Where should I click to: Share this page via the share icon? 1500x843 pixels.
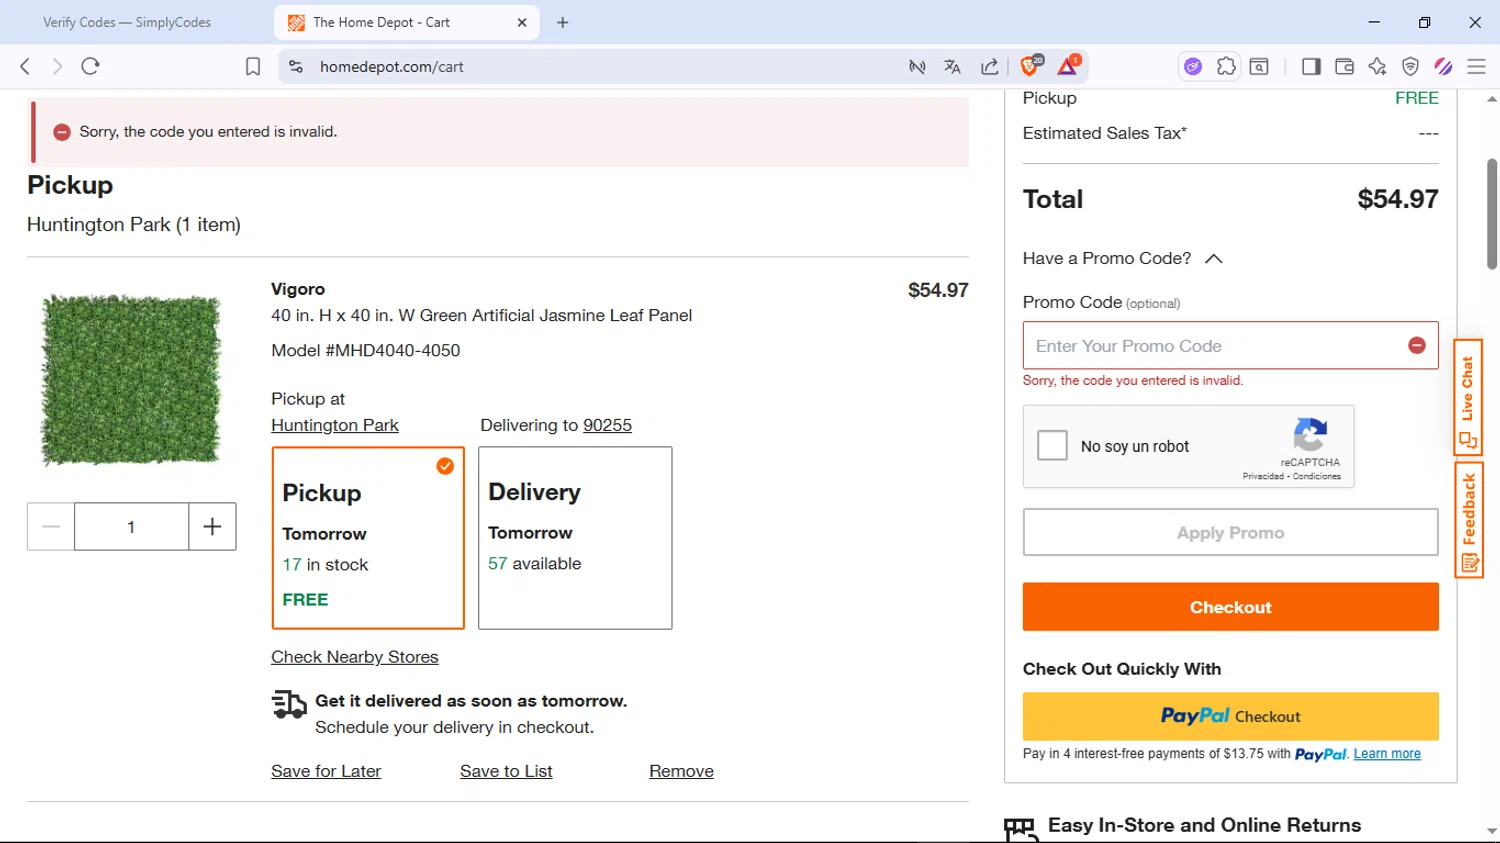coord(989,67)
